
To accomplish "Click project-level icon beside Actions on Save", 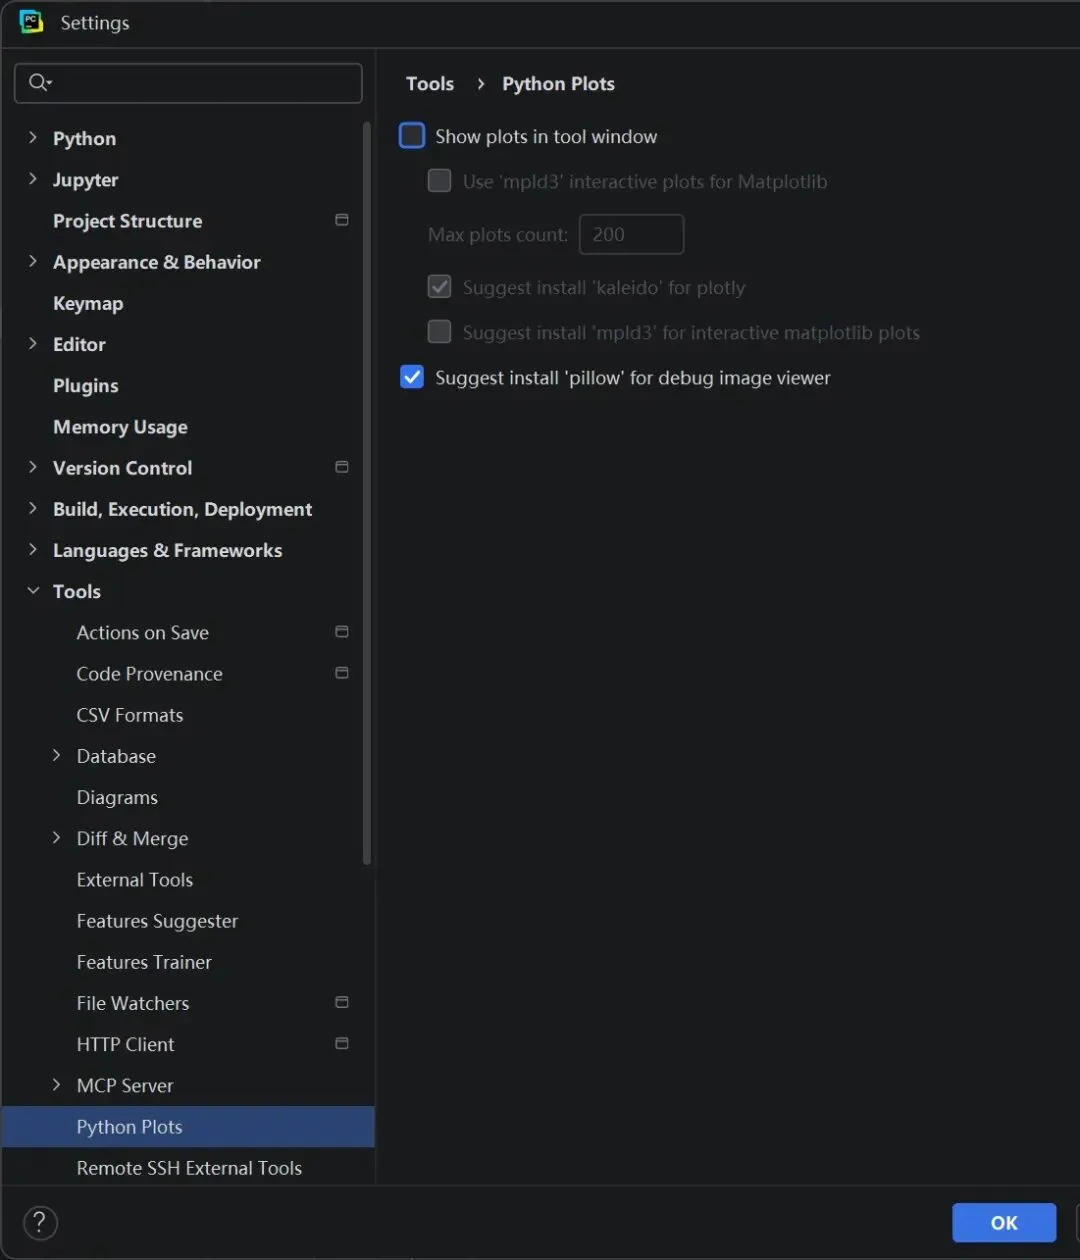I will [342, 632].
